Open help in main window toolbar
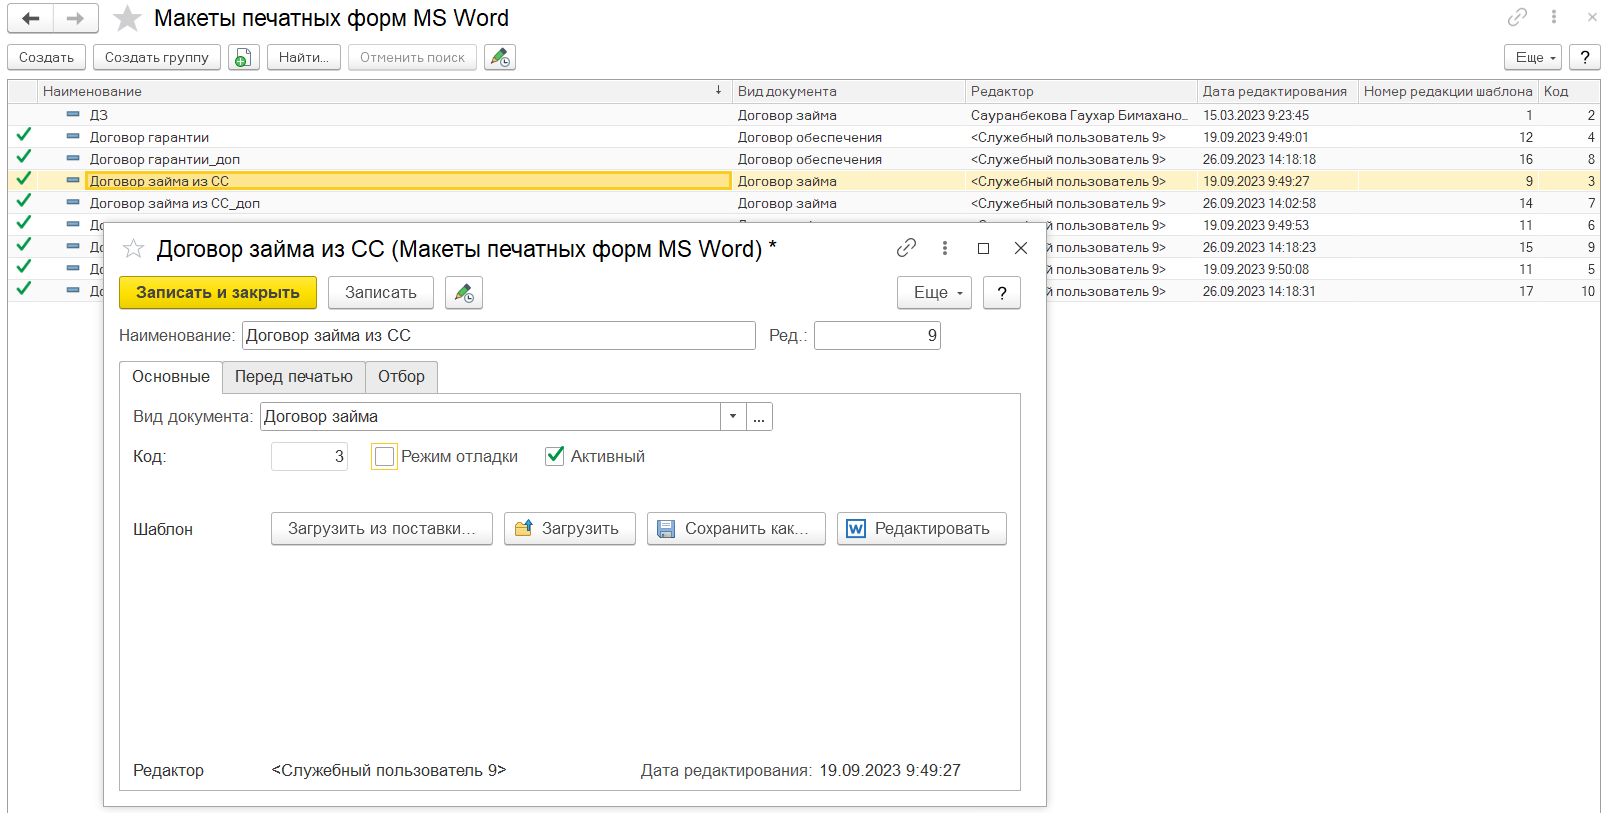 pyautogui.click(x=1585, y=58)
